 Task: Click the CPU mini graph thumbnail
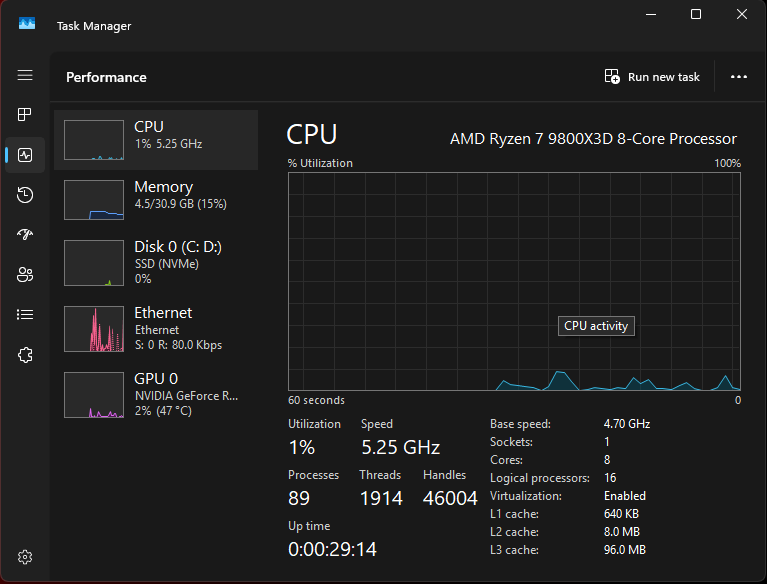(x=94, y=140)
